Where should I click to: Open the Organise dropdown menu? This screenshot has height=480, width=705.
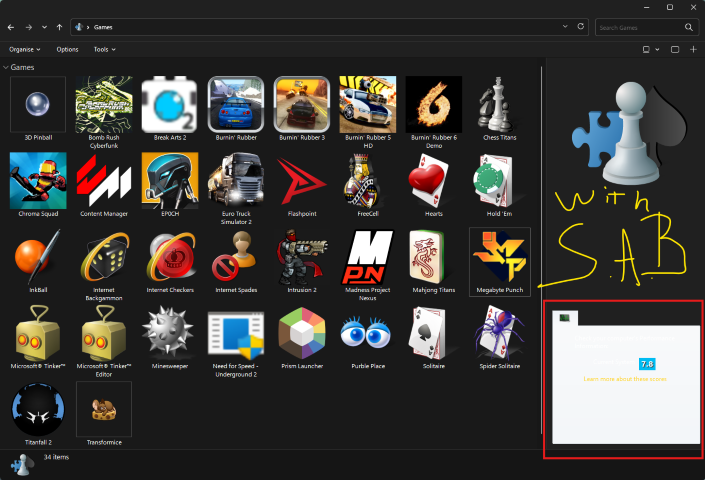tap(25, 49)
